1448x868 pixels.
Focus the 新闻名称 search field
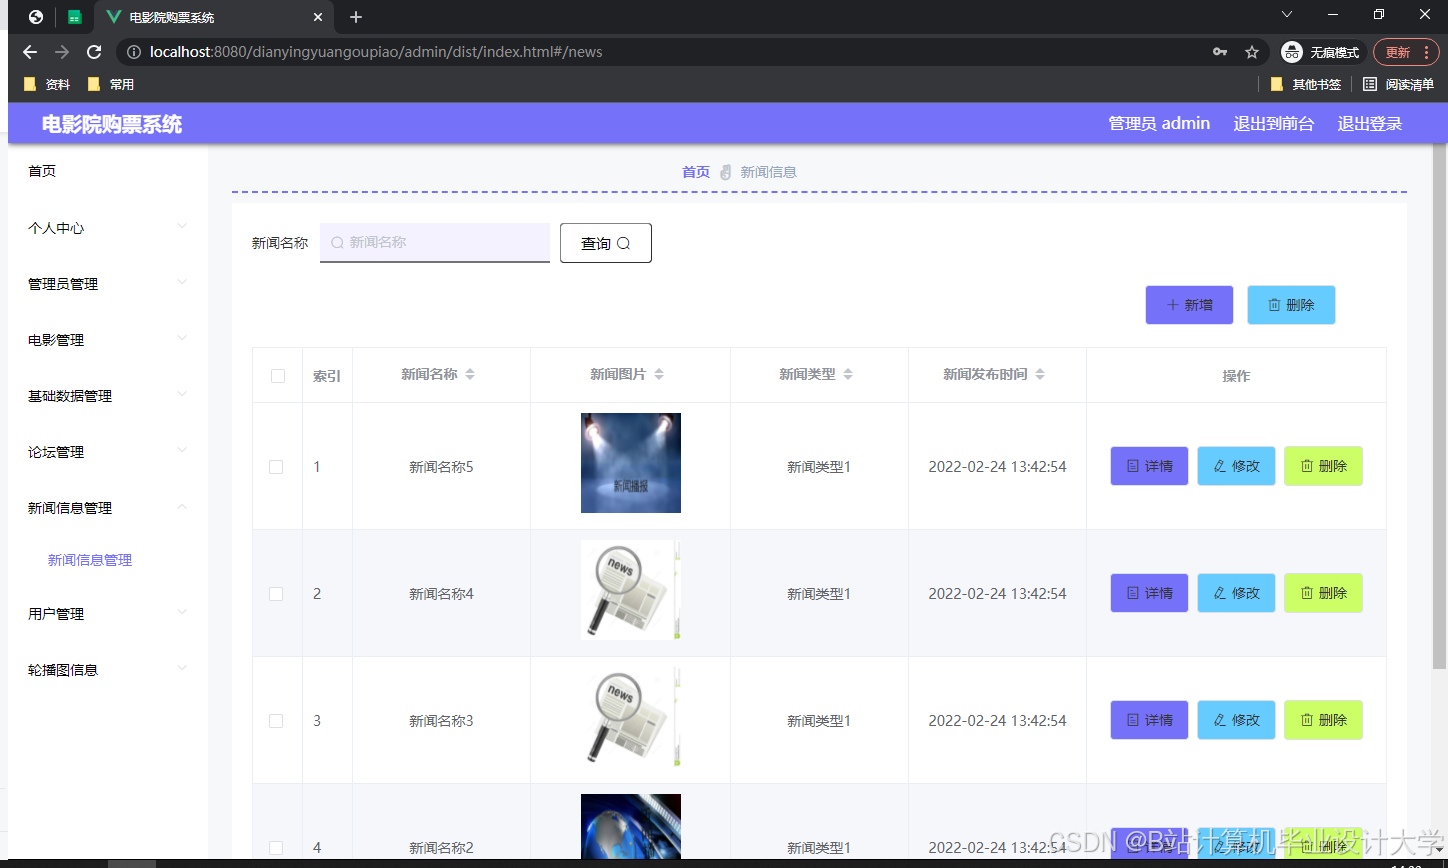[435, 243]
